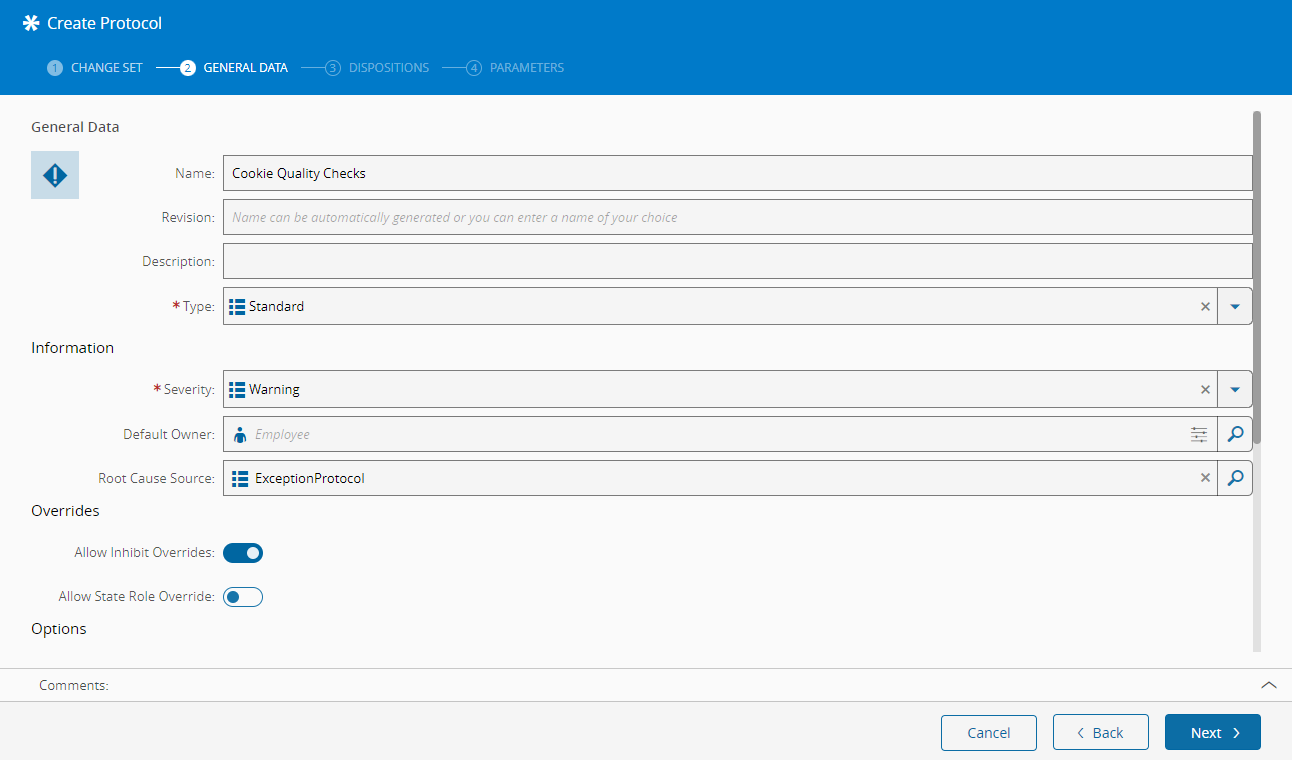Search Root Cause Source lookup

click(1235, 478)
